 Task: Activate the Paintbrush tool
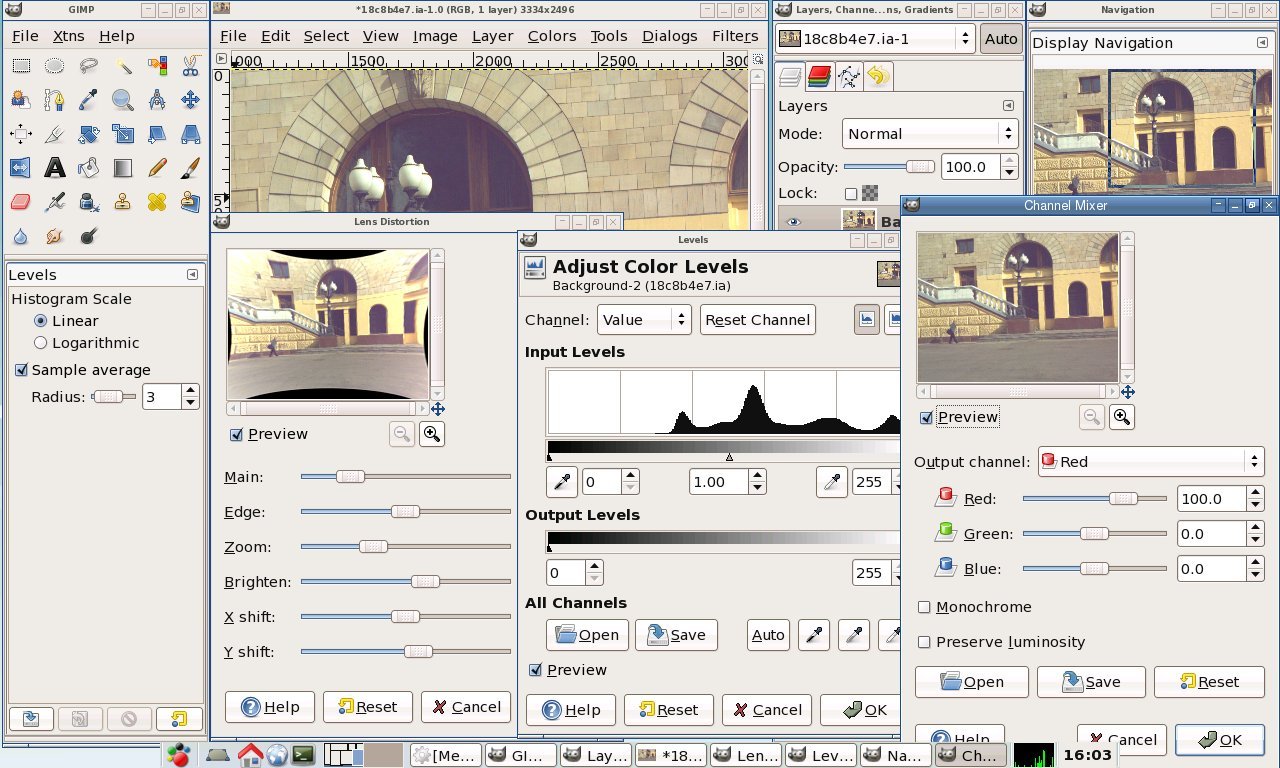click(x=190, y=167)
